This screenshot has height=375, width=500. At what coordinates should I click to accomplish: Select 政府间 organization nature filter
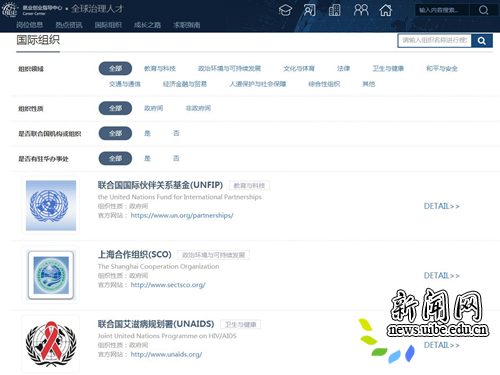tap(153, 108)
